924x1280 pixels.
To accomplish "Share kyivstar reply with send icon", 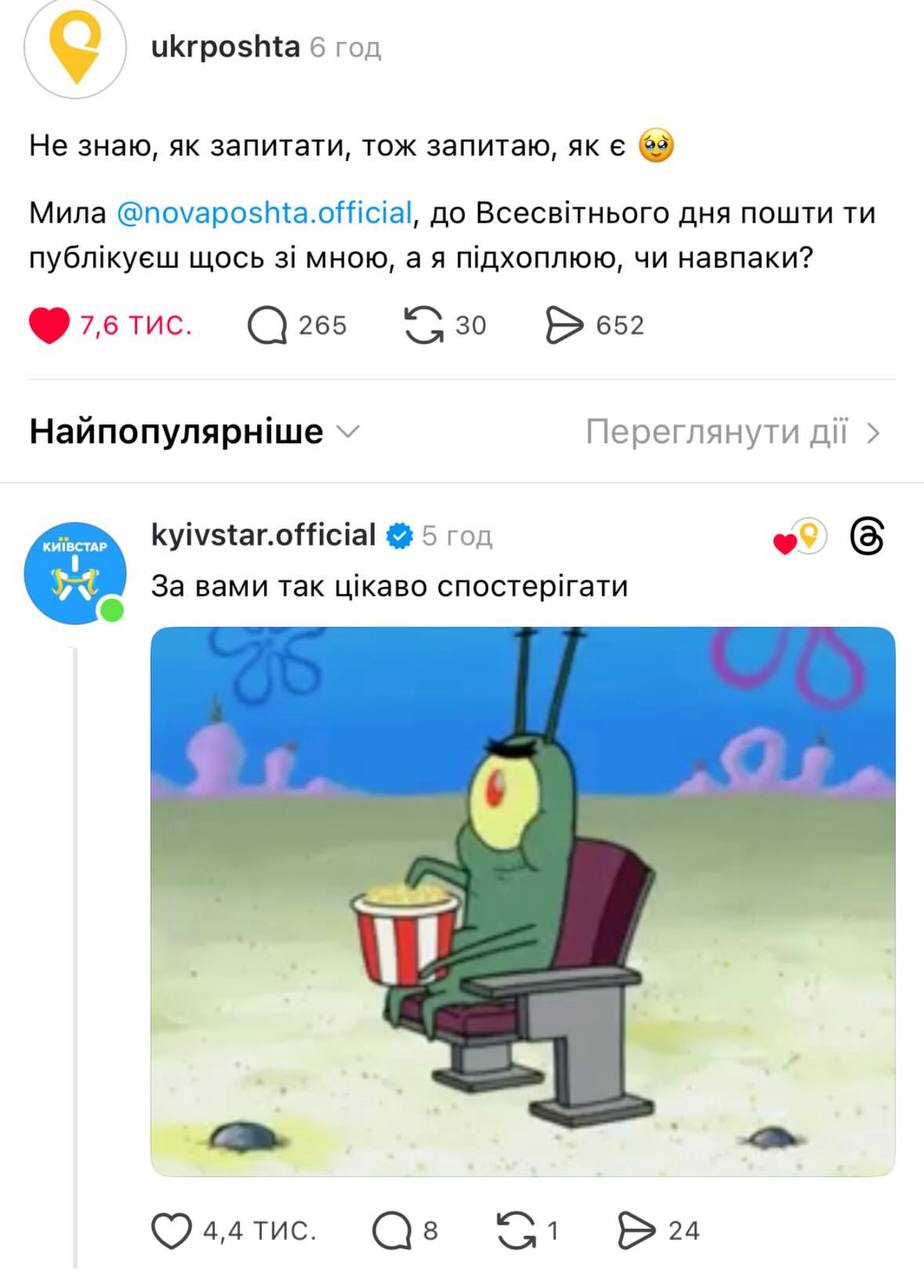I will 636,1230.
